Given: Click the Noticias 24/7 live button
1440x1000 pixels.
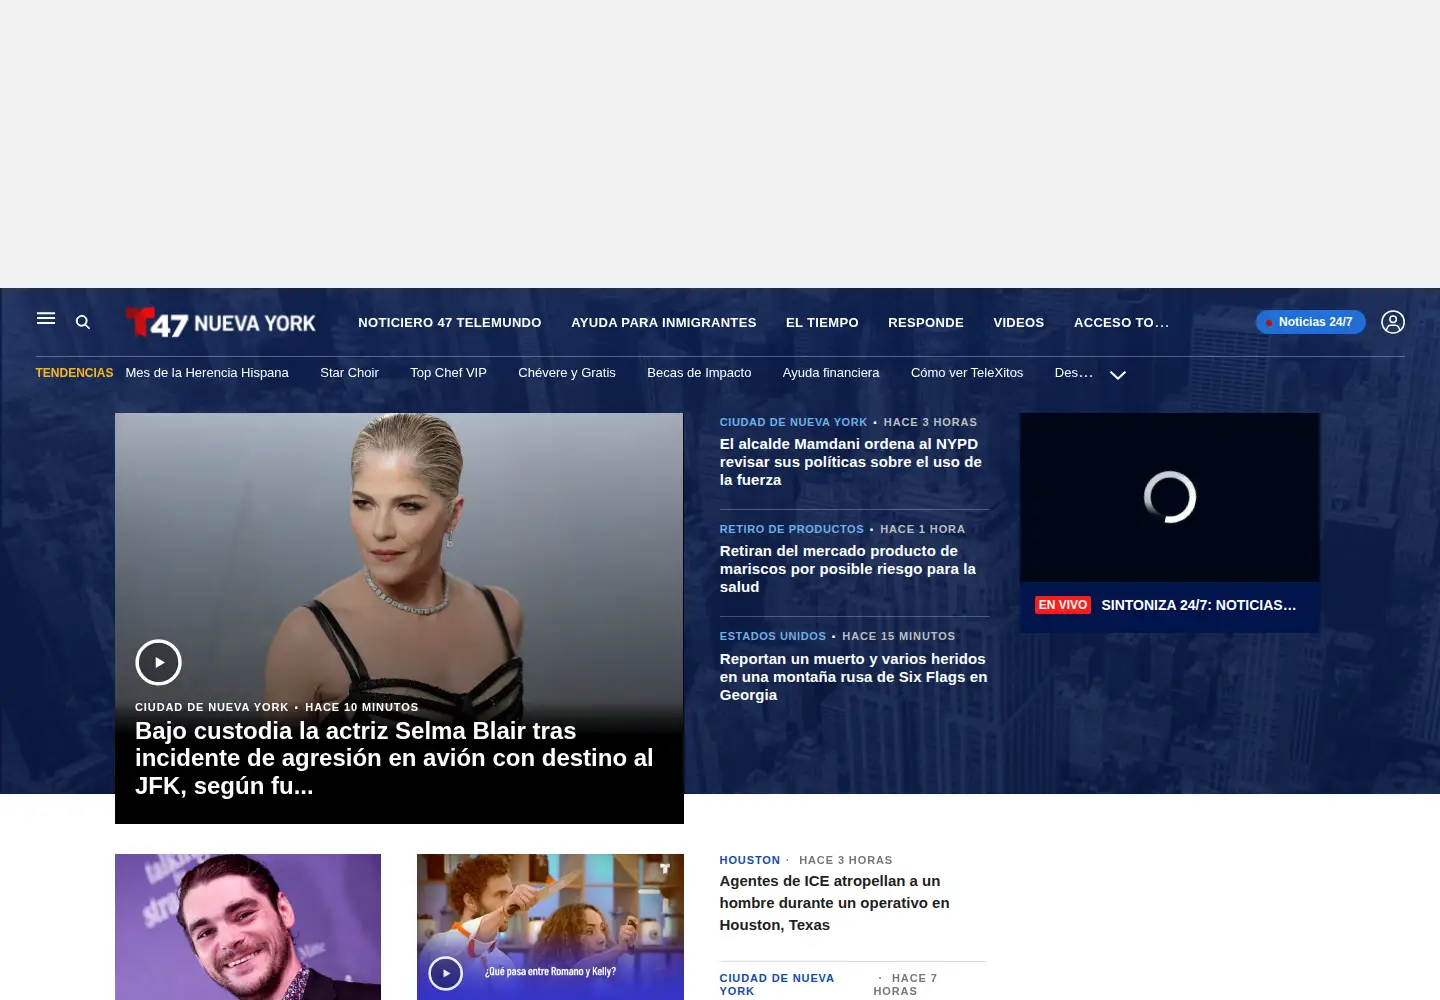Looking at the screenshot, I should tap(1310, 322).
